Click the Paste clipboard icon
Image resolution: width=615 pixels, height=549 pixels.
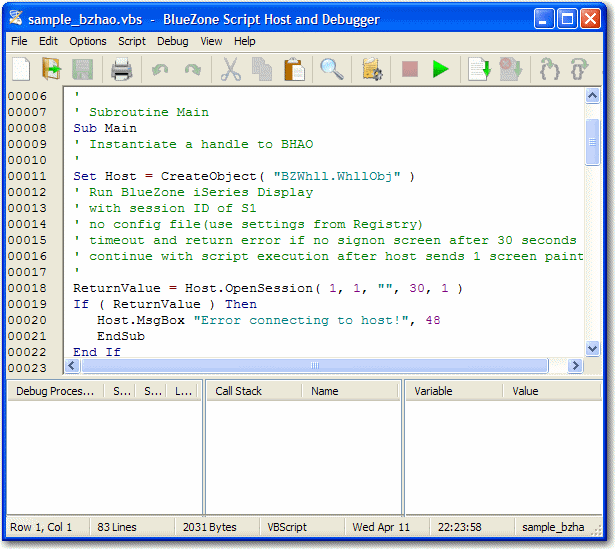pyautogui.click(x=294, y=69)
